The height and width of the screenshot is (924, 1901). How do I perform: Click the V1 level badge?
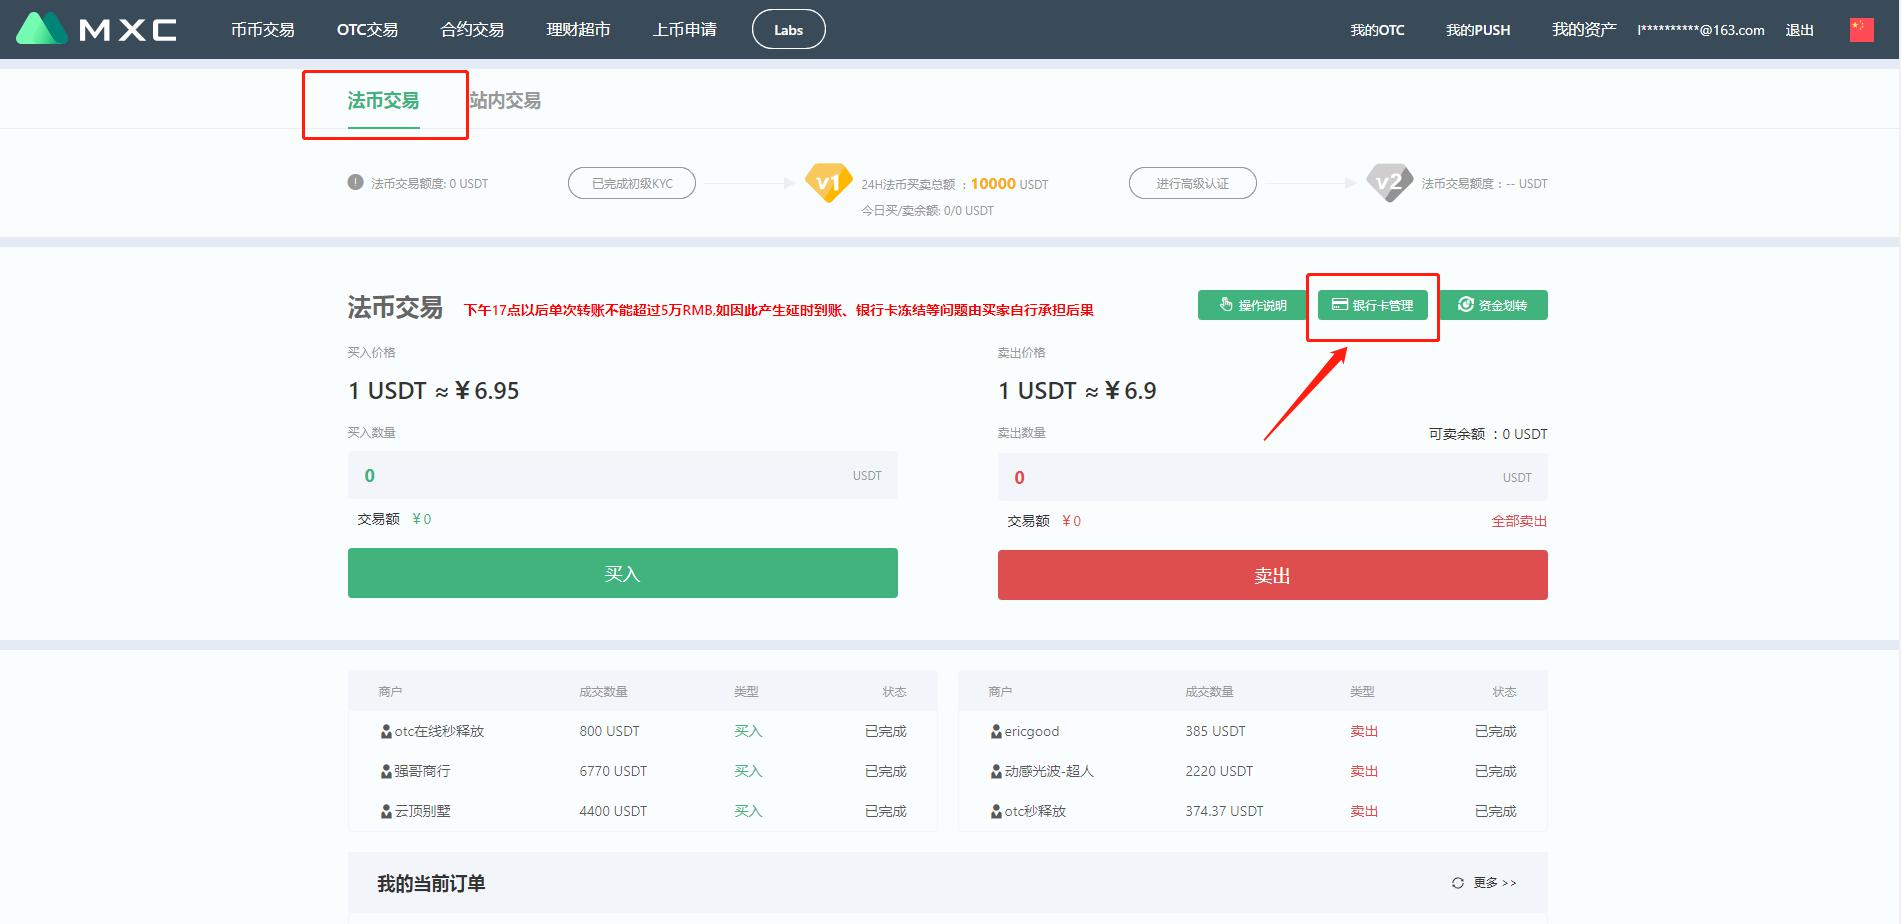click(x=828, y=183)
